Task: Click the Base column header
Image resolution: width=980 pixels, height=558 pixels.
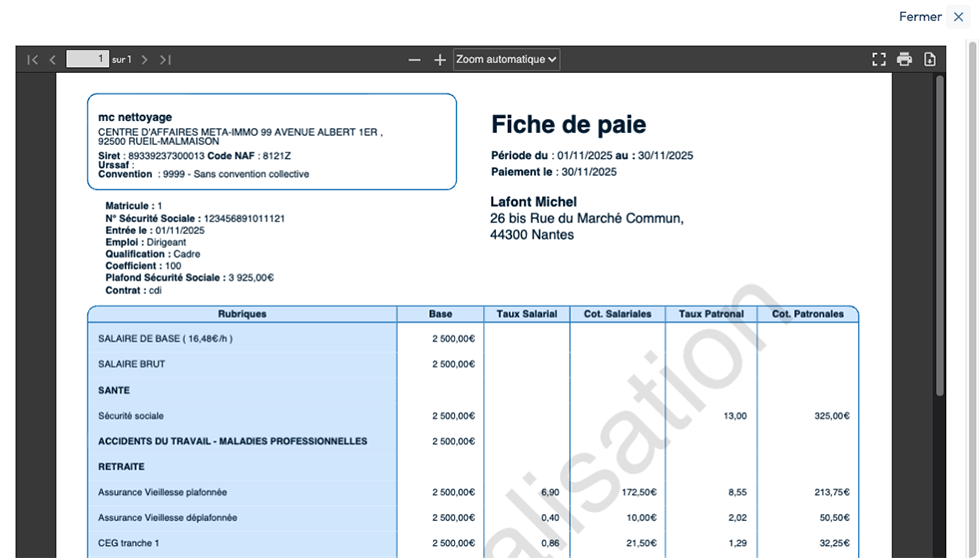Action: pyautogui.click(x=440, y=314)
